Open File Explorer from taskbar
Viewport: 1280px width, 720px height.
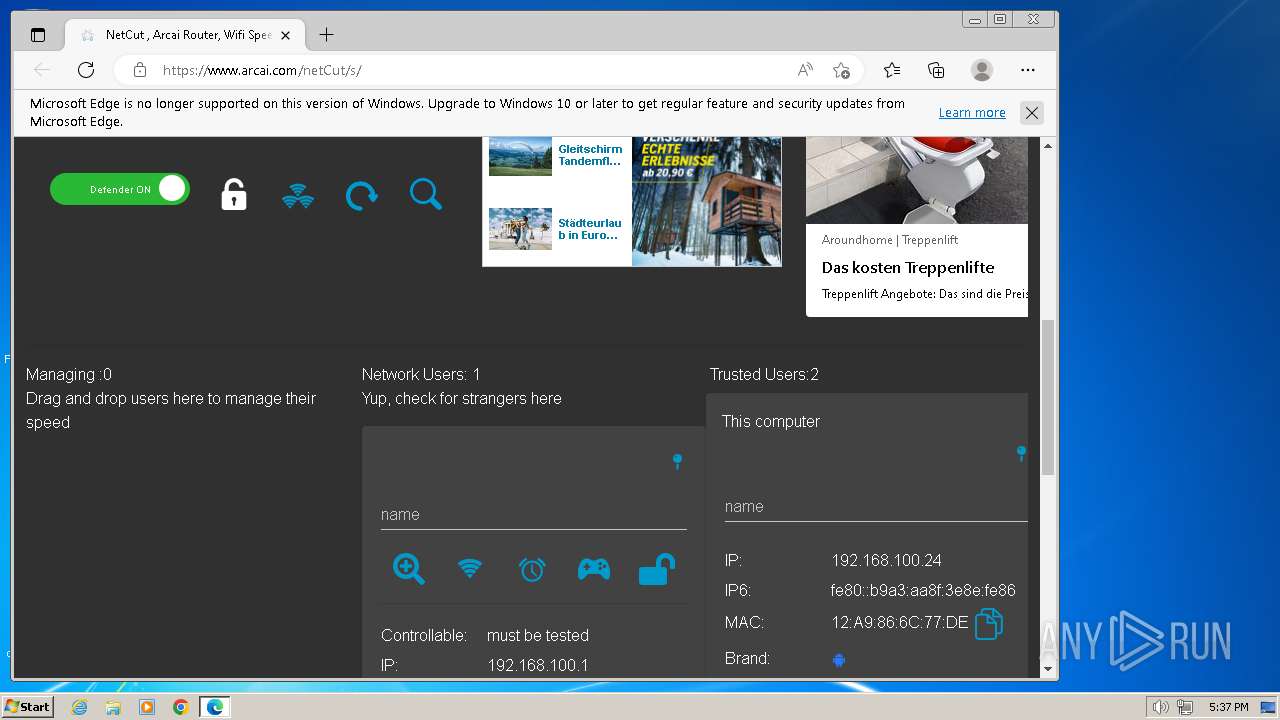point(113,707)
